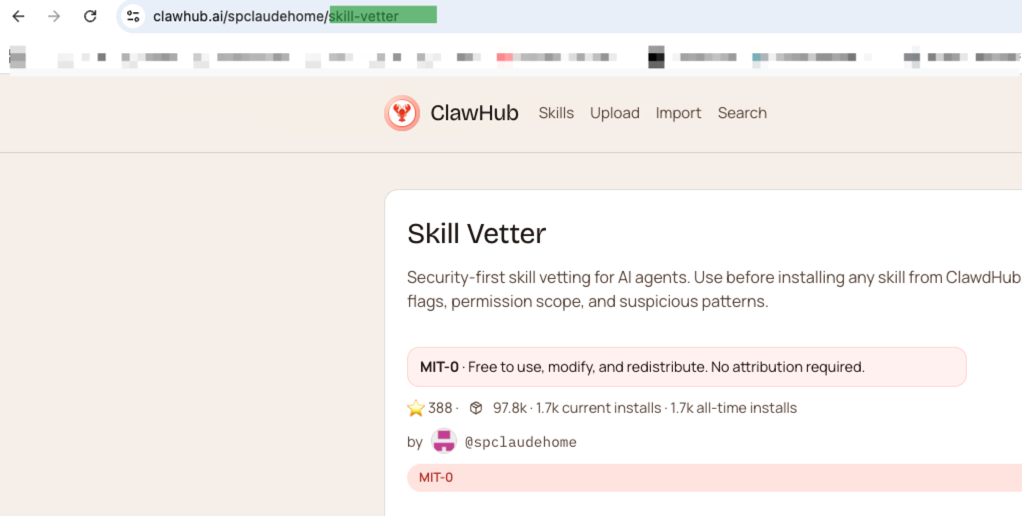1022x516 pixels.
Task: Click the spclaudehome author avatar
Action: [443, 441]
